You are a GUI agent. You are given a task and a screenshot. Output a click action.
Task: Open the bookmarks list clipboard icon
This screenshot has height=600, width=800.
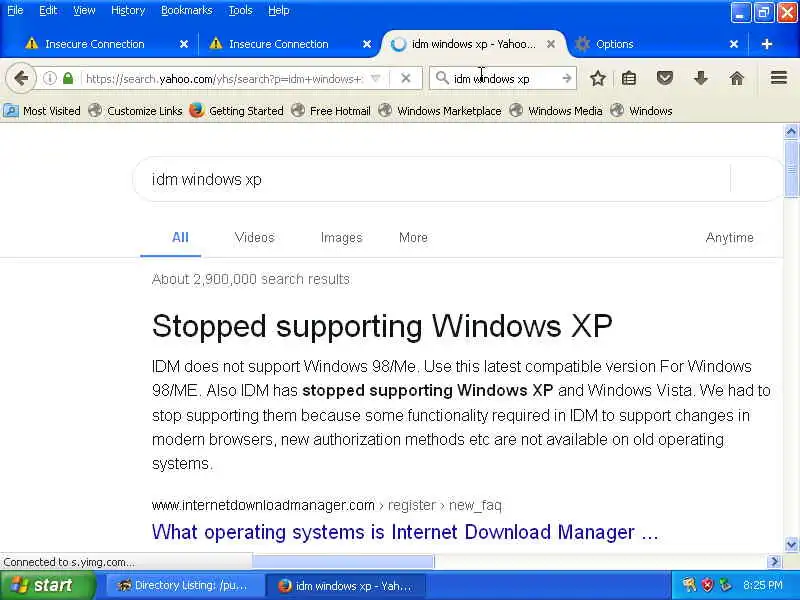(629, 78)
